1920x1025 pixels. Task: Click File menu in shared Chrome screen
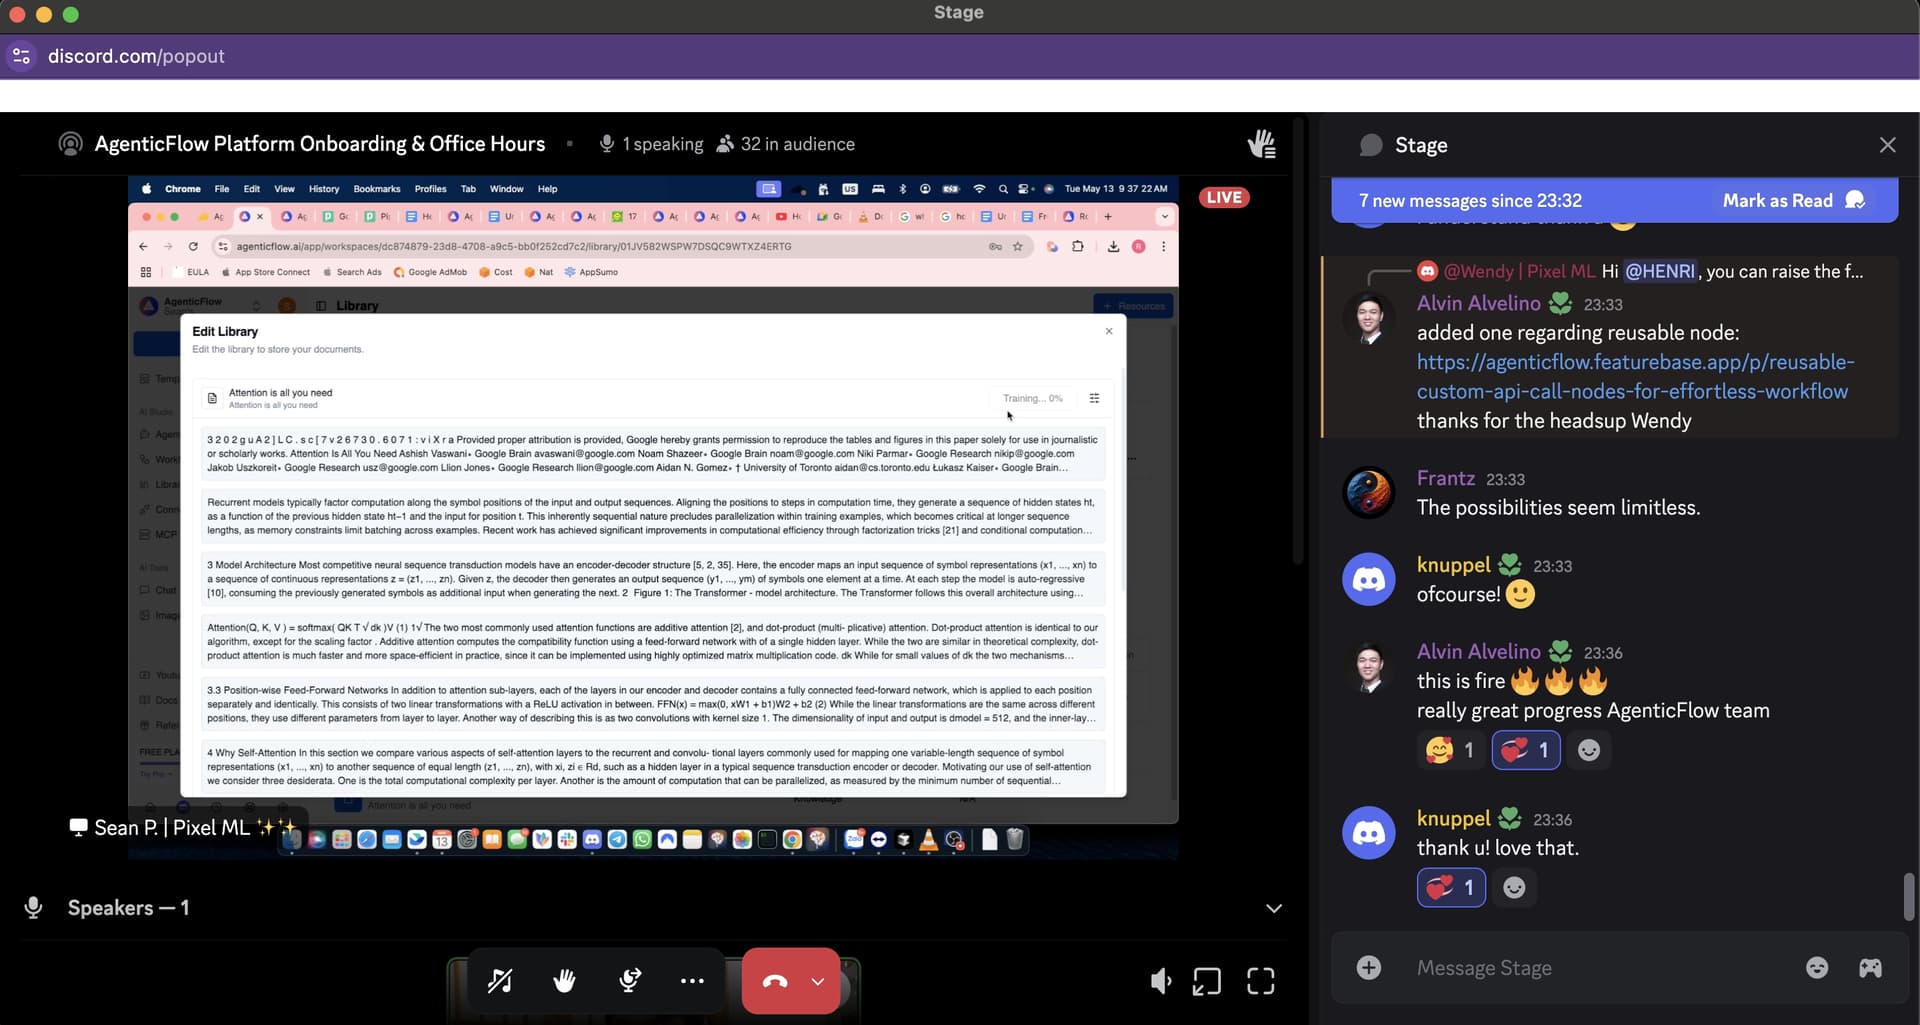pos(222,189)
